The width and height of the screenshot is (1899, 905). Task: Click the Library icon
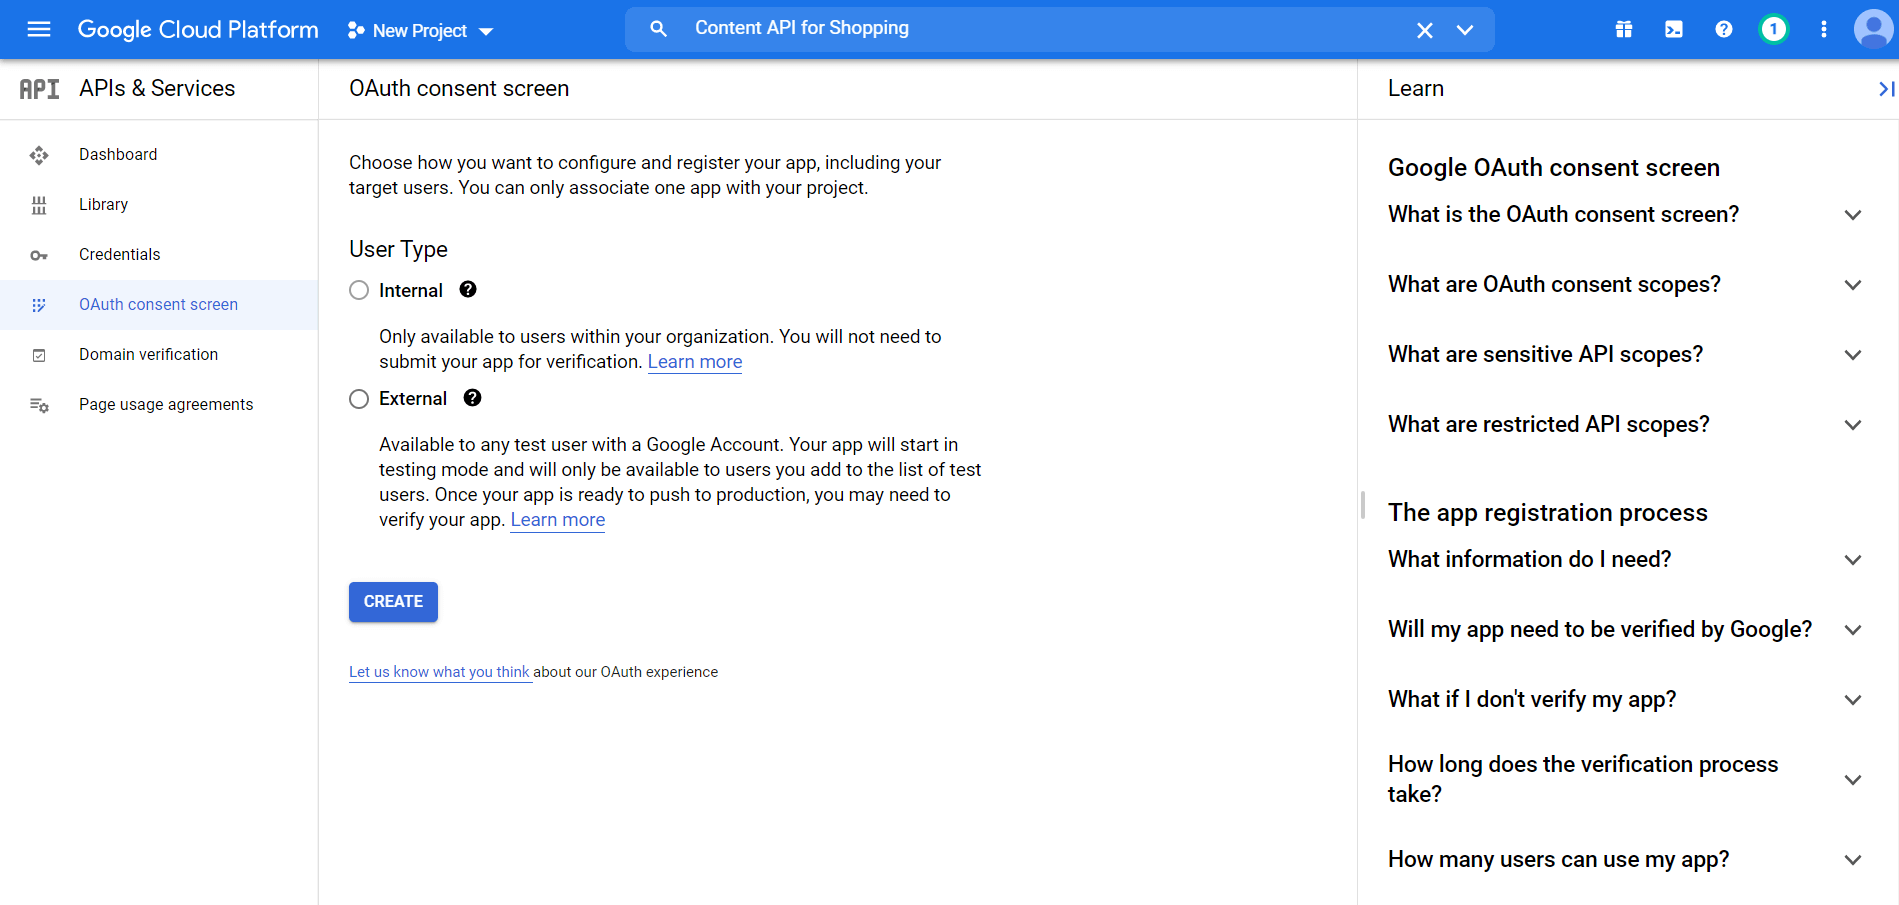pyautogui.click(x=39, y=205)
